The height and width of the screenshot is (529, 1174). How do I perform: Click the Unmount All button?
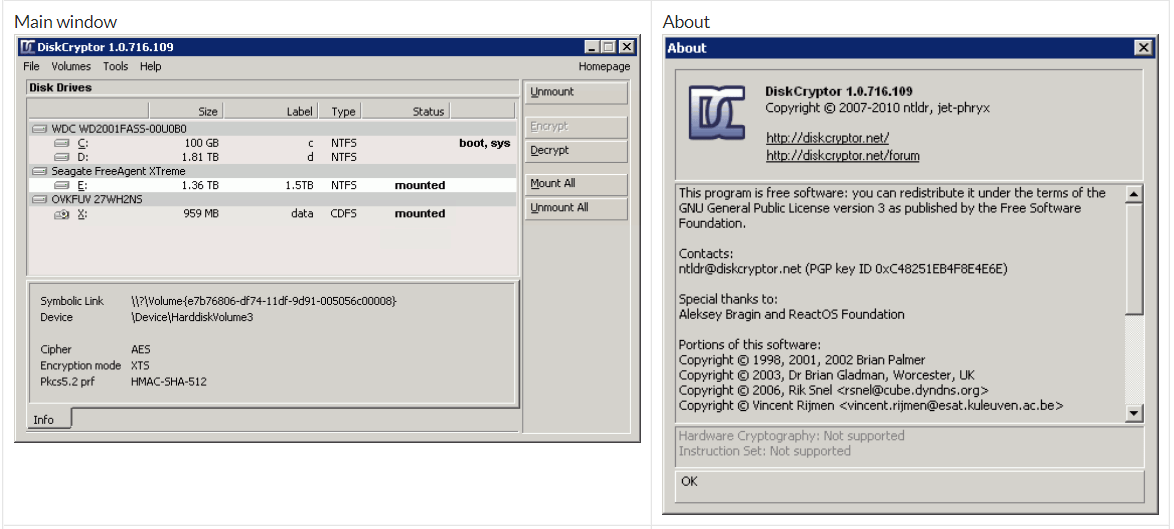tap(576, 209)
